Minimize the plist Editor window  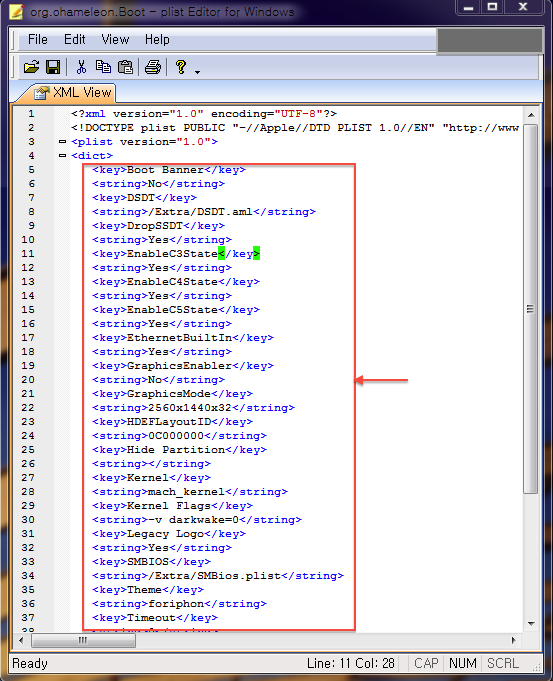468,7
